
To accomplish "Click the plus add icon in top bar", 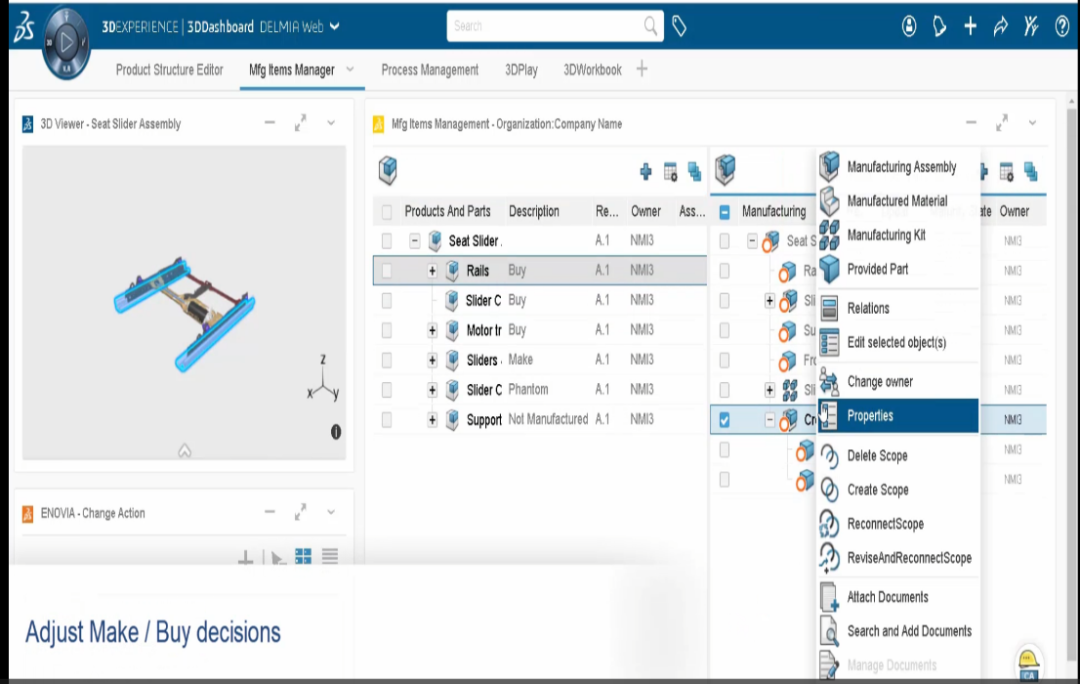I will coord(970,26).
